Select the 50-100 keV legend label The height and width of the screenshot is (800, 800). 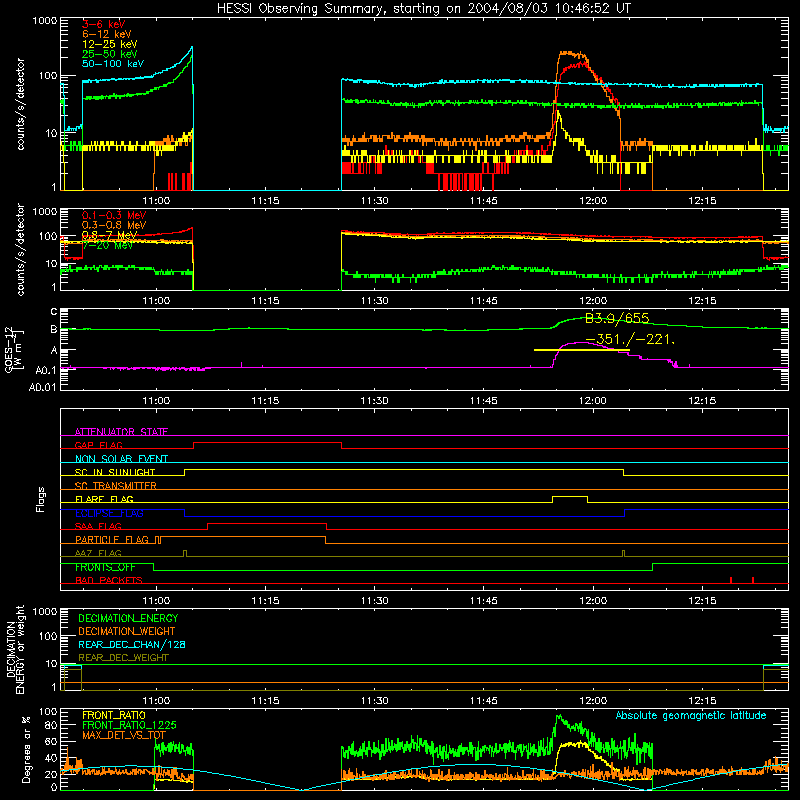(113, 64)
